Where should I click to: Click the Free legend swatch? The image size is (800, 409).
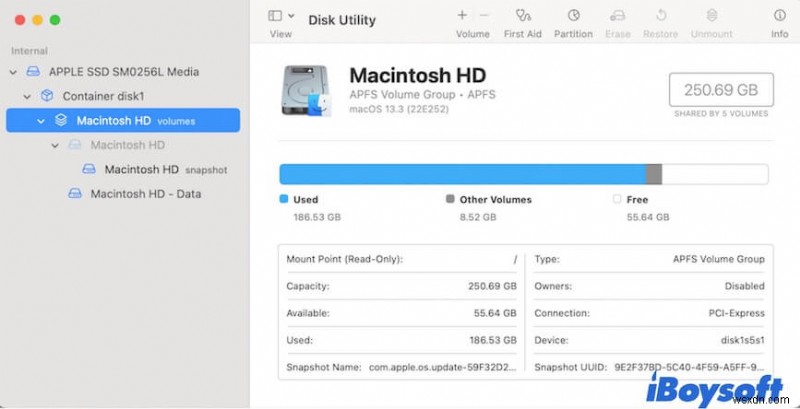[x=617, y=199]
